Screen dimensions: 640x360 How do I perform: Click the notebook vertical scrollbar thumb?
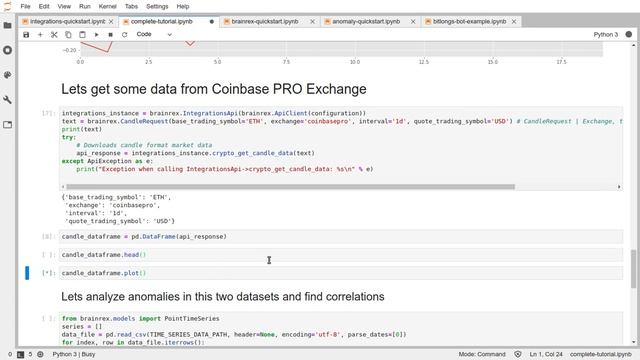coord(633,269)
